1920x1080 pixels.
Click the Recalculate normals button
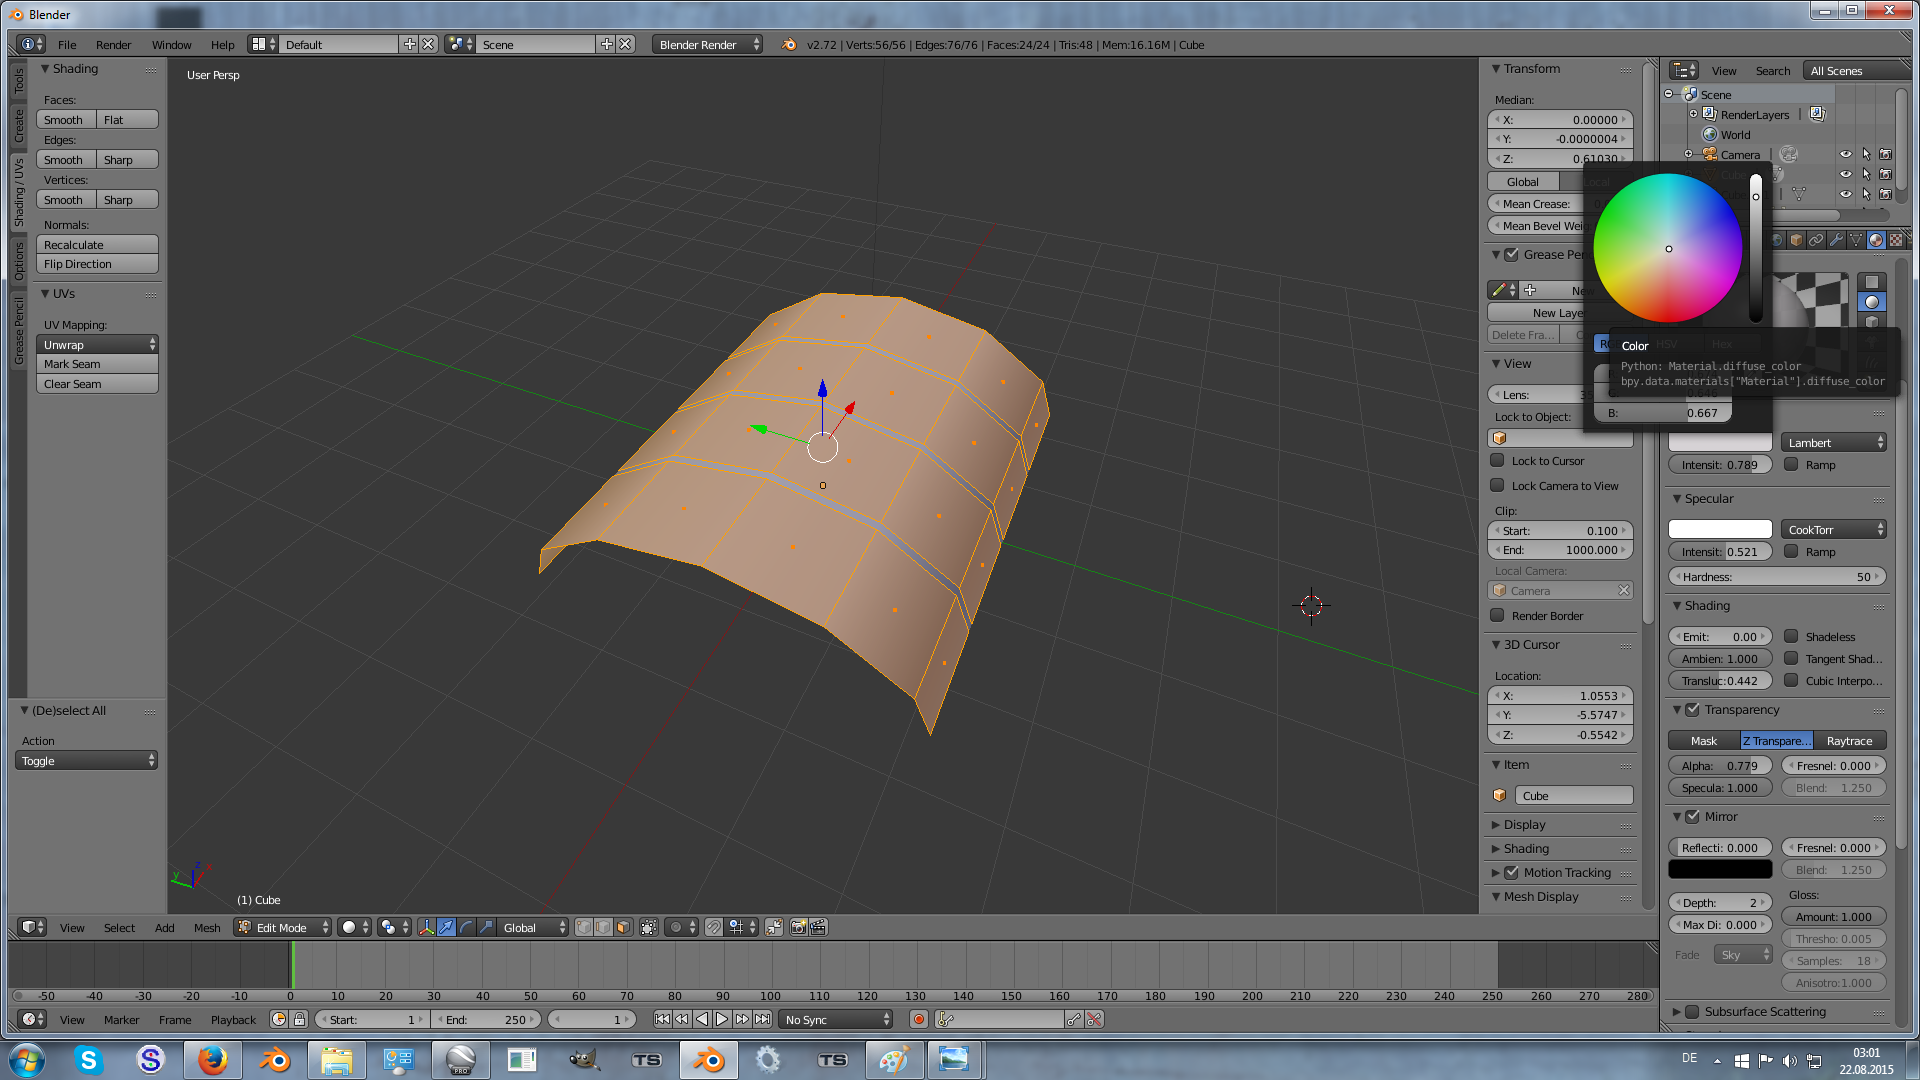[97, 245]
